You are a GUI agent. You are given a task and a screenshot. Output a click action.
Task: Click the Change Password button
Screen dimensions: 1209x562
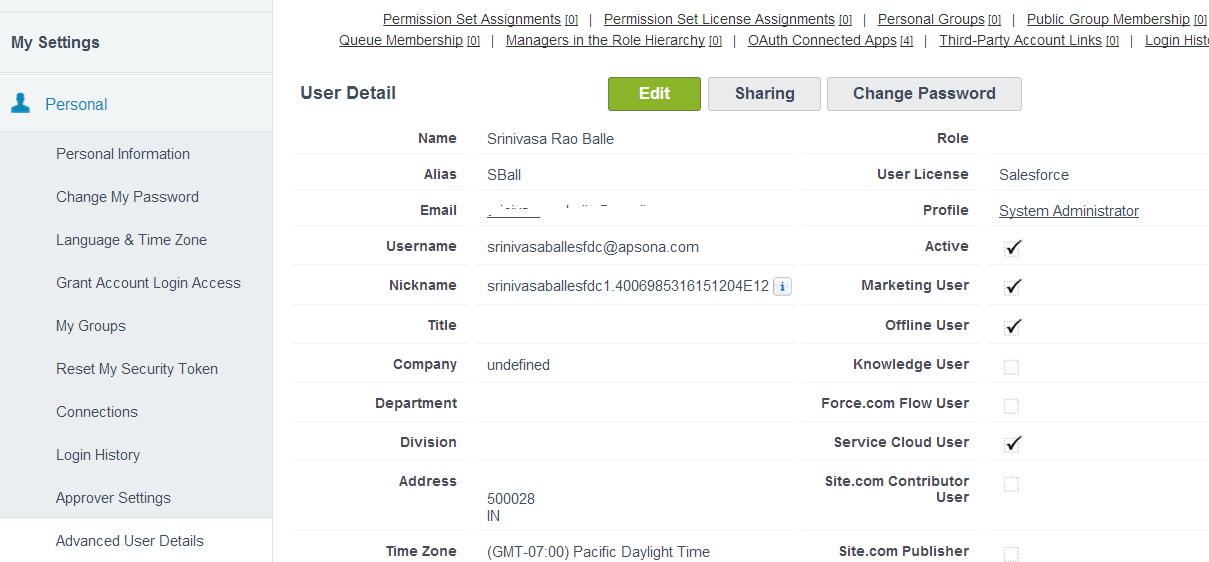coord(924,93)
